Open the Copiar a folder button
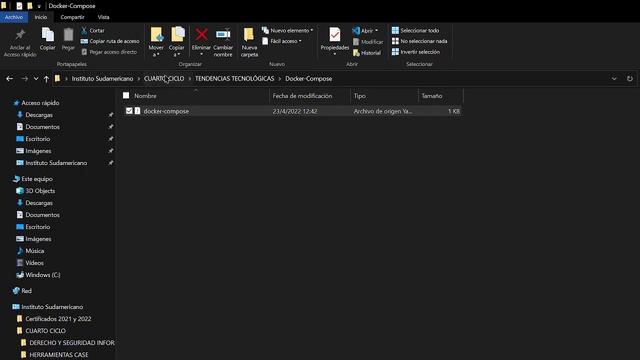The image size is (640, 360). point(177,42)
